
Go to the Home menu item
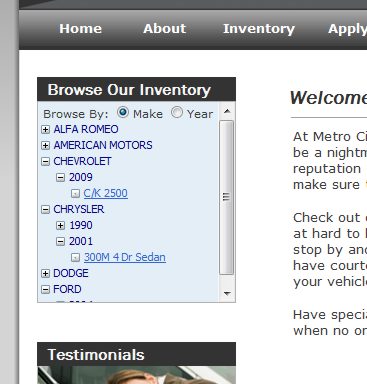81,29
